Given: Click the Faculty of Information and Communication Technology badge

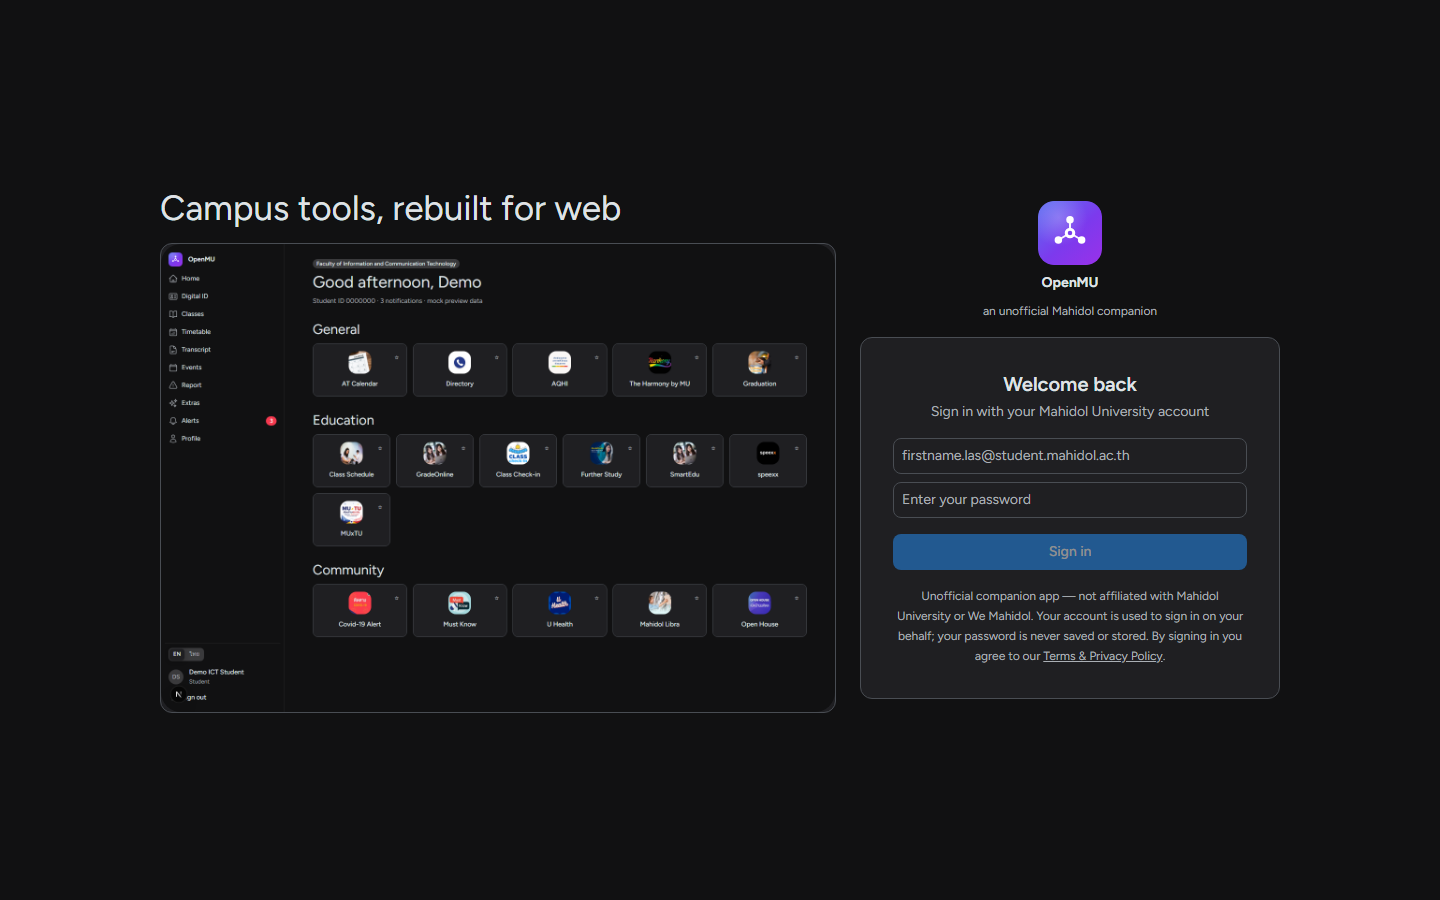Looking at the screenshot, I should [386, 264].
